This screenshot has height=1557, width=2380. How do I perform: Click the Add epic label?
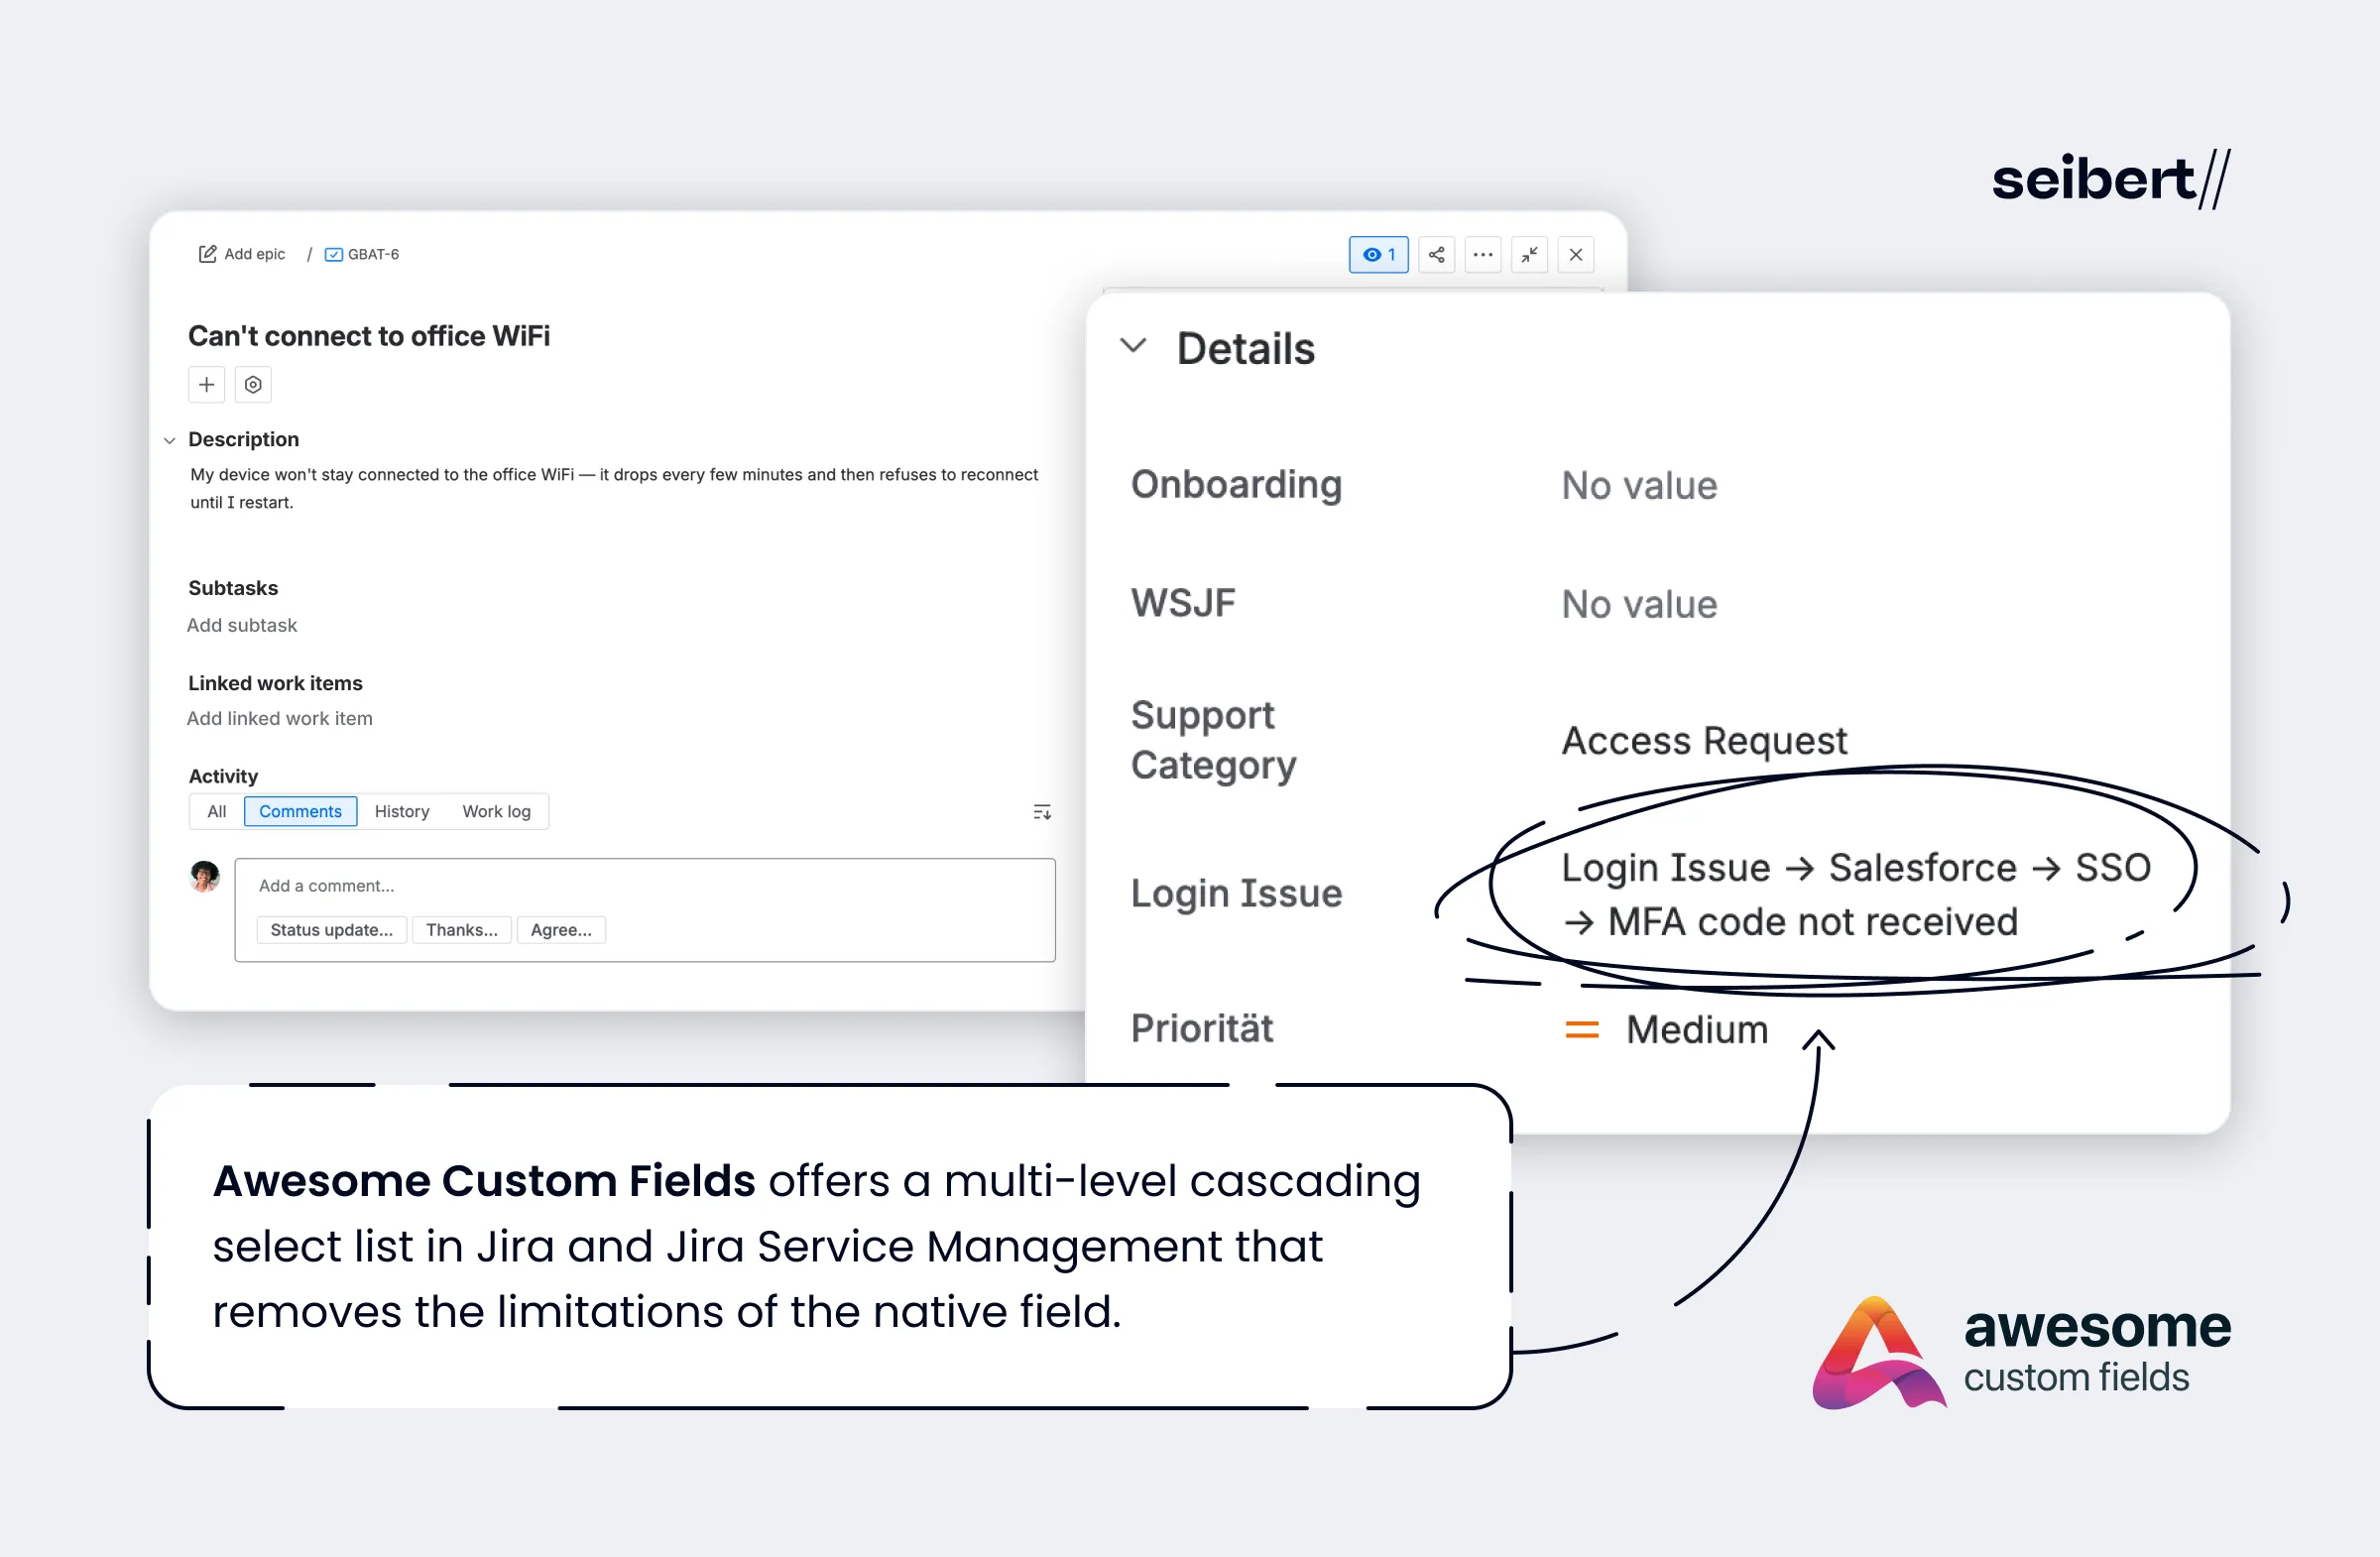click(x=254, y=254)
